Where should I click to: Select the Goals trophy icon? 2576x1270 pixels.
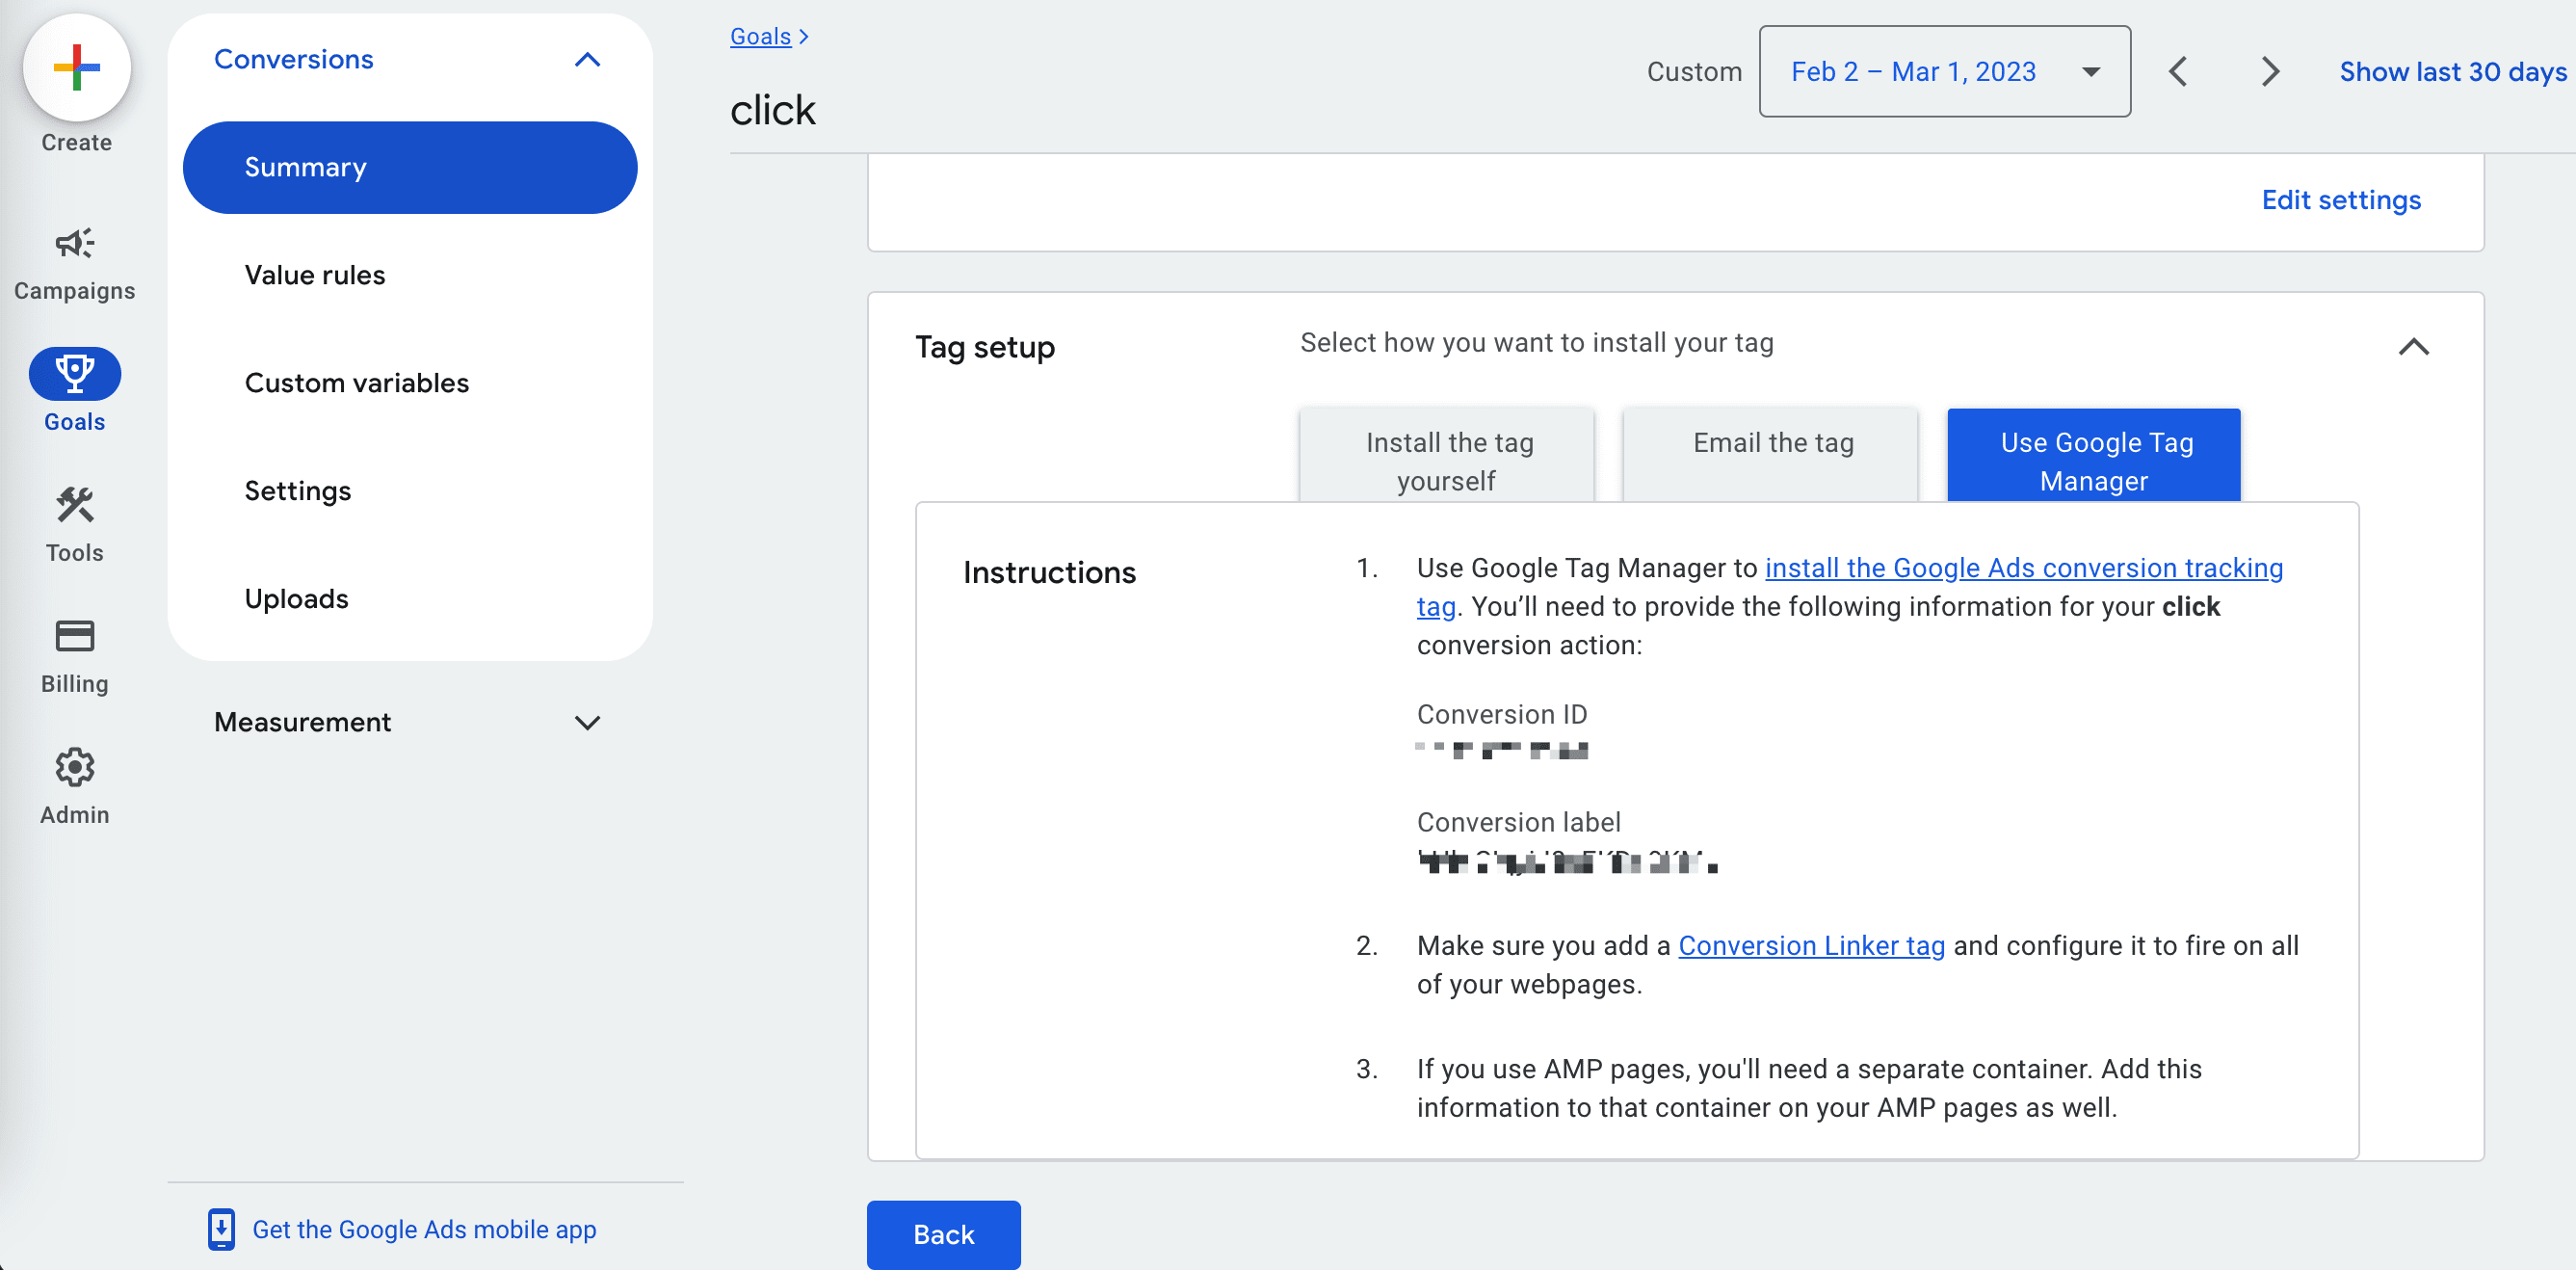point(74,373)
